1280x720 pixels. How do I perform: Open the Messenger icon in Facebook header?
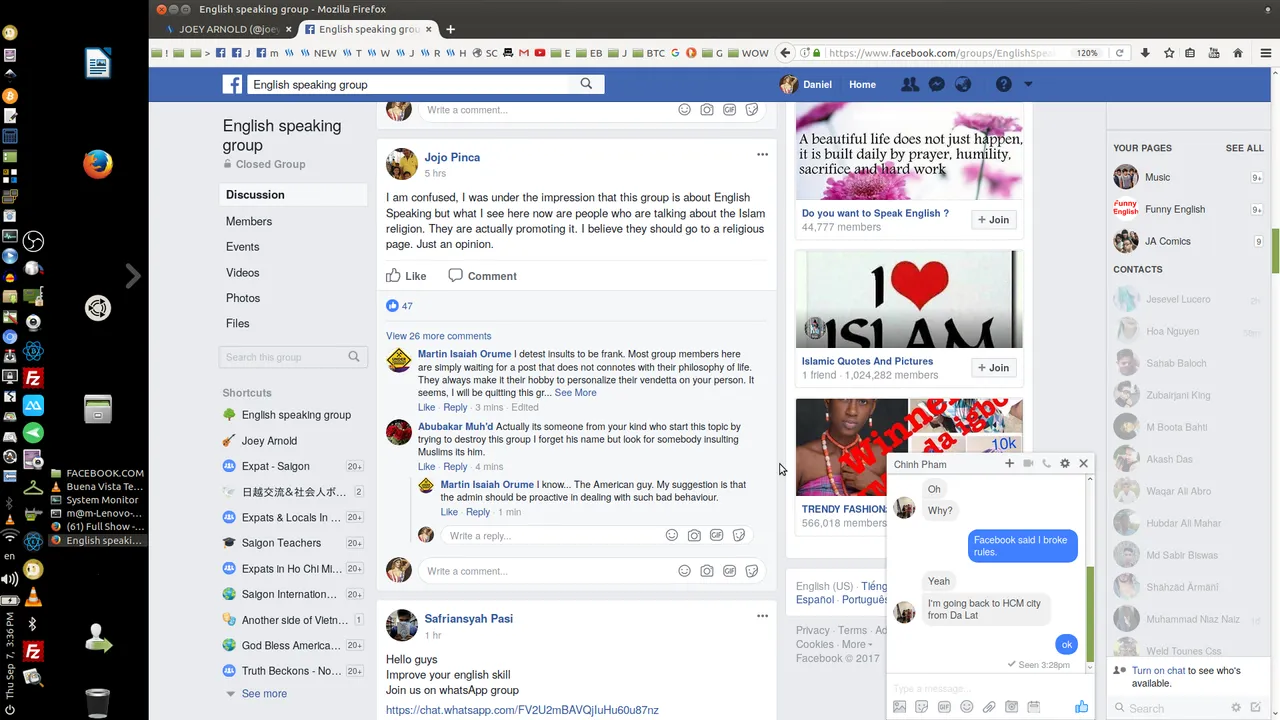tap(937, 85)
